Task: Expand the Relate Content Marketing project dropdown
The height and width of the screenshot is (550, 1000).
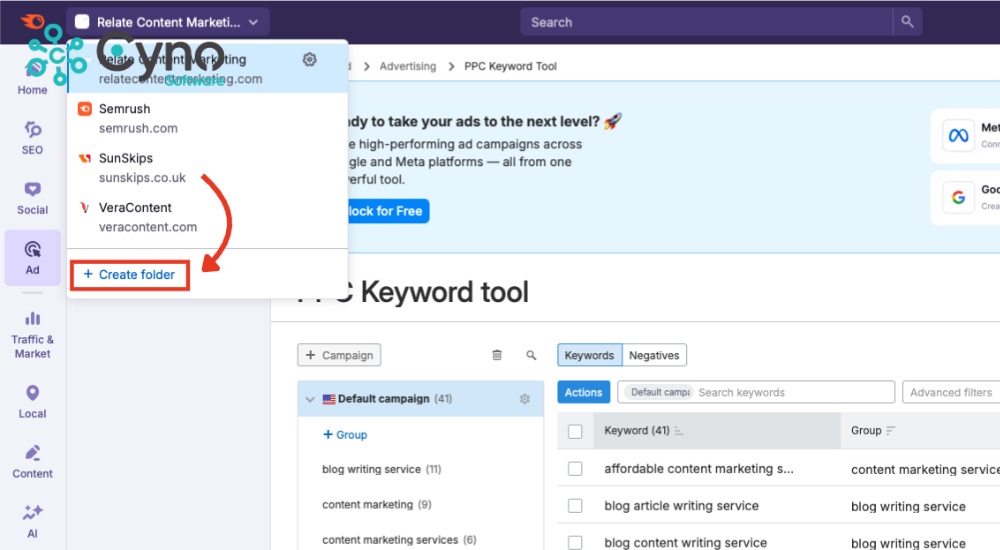Action: 168,21
